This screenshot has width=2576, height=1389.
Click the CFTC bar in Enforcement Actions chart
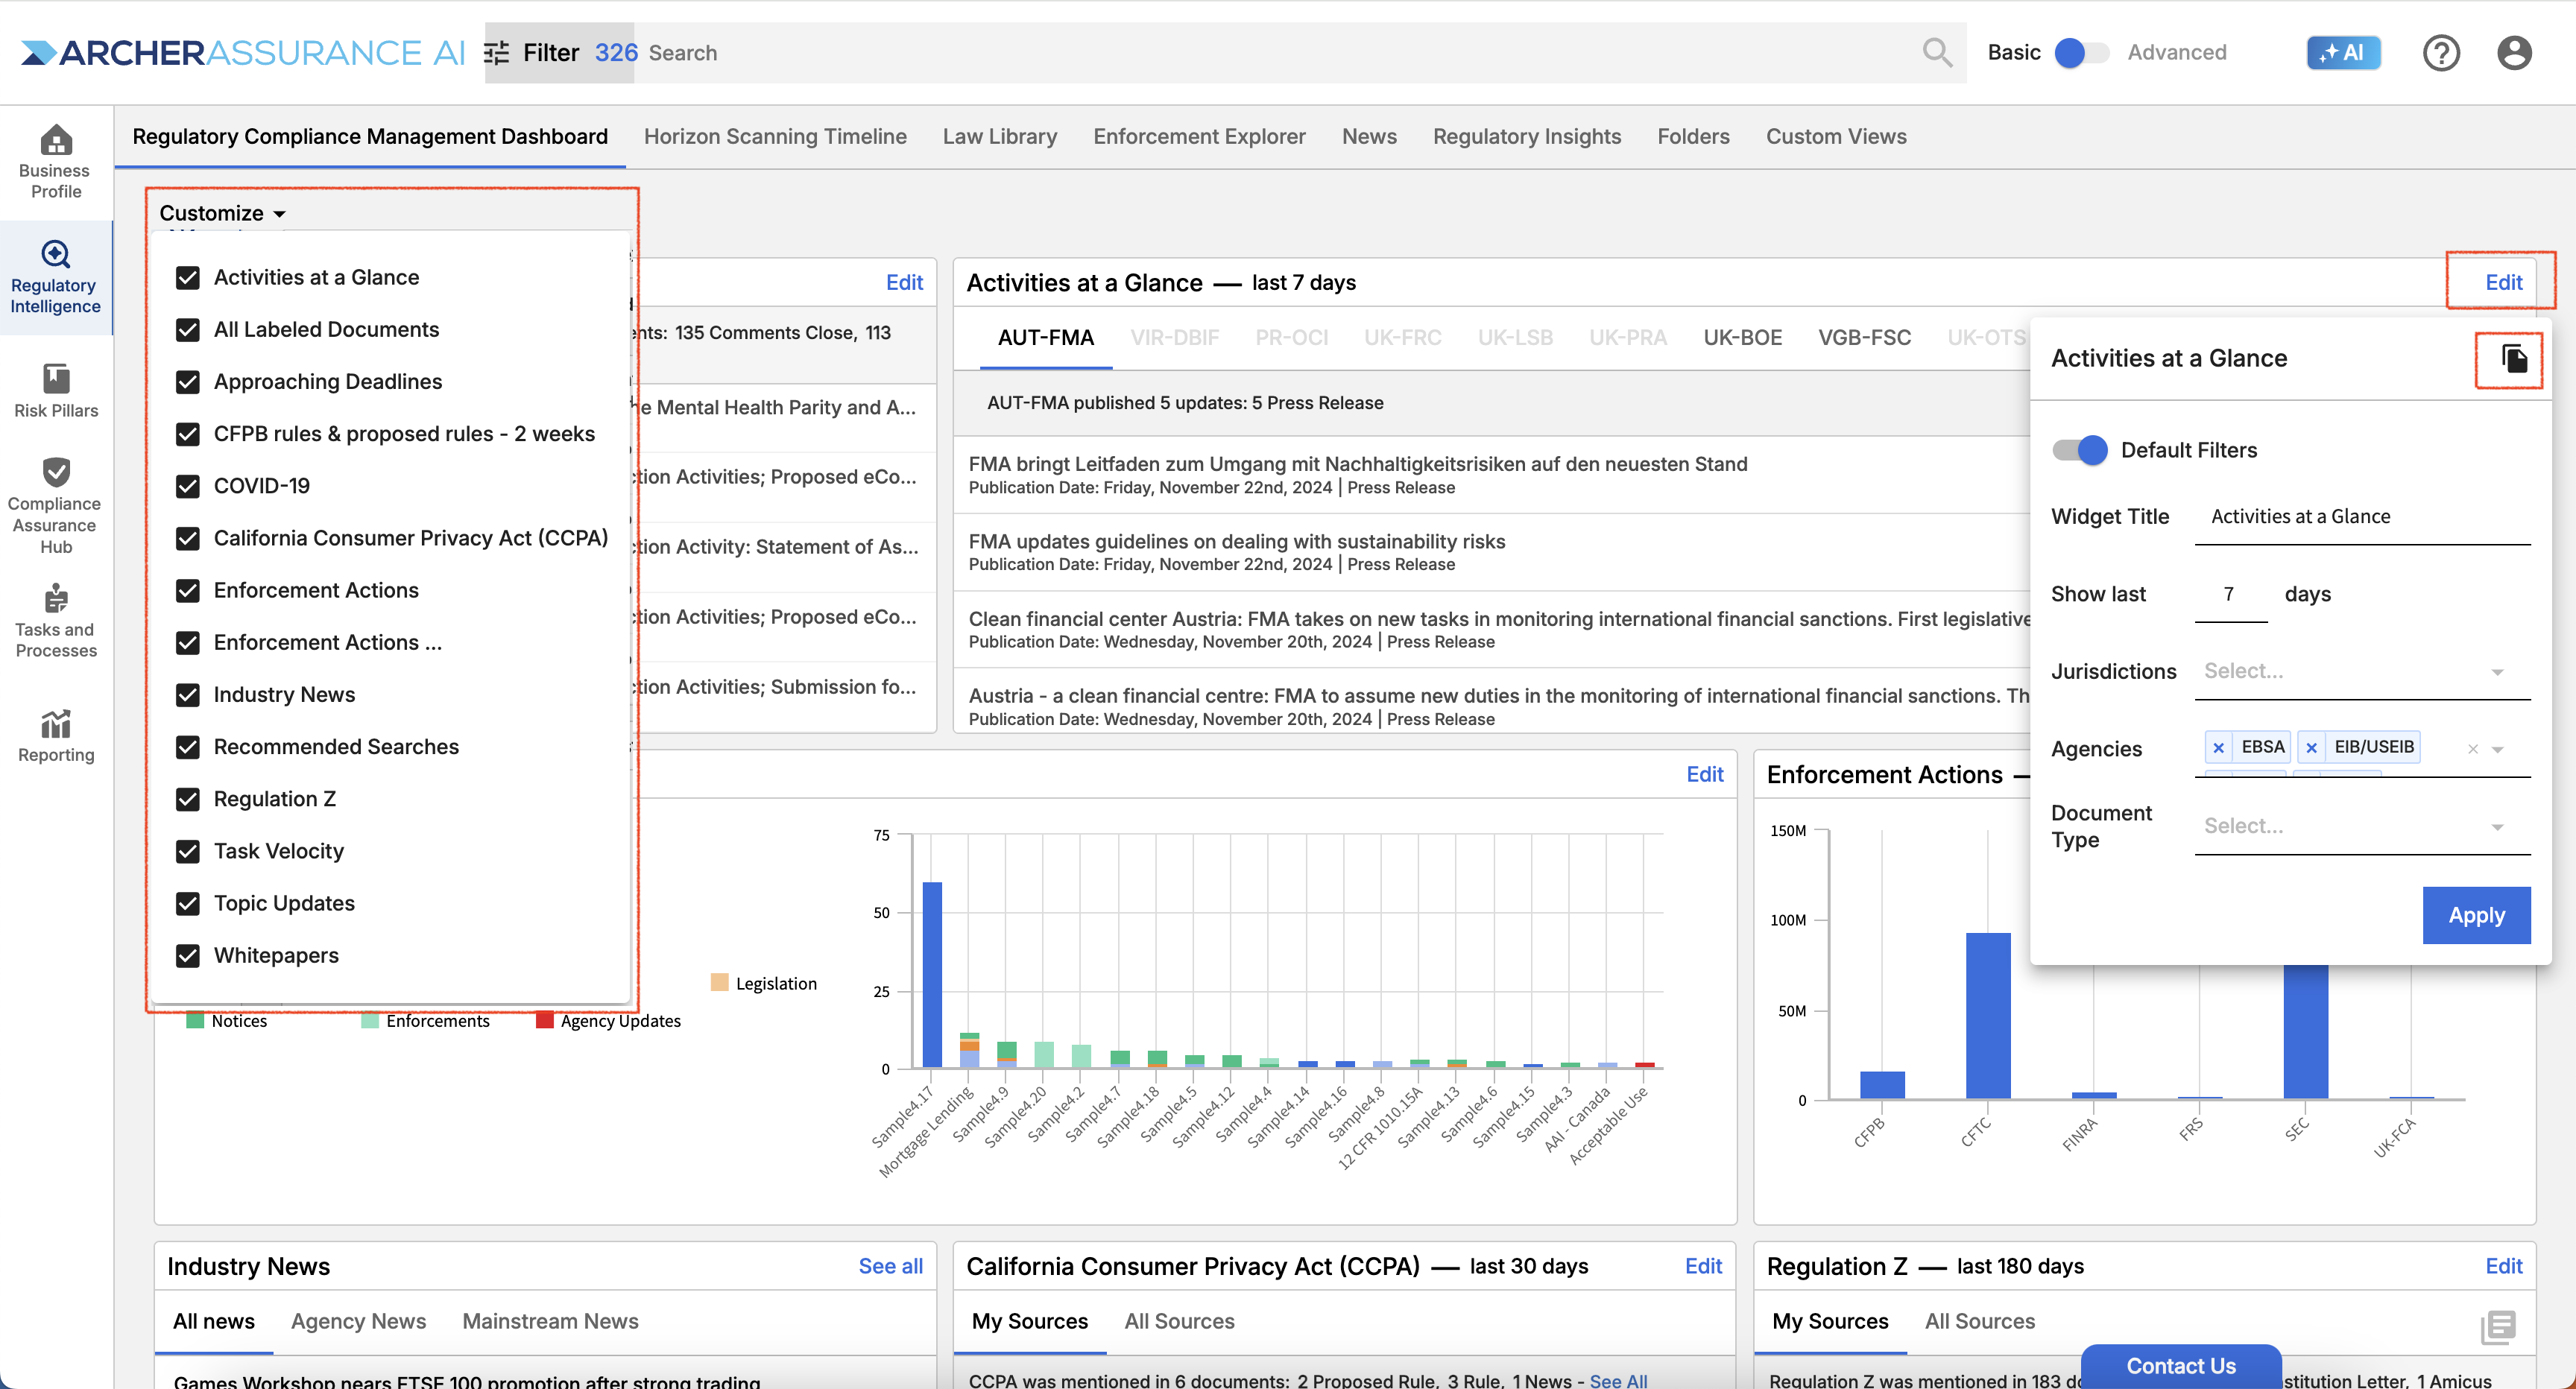pos(1987,1015)
